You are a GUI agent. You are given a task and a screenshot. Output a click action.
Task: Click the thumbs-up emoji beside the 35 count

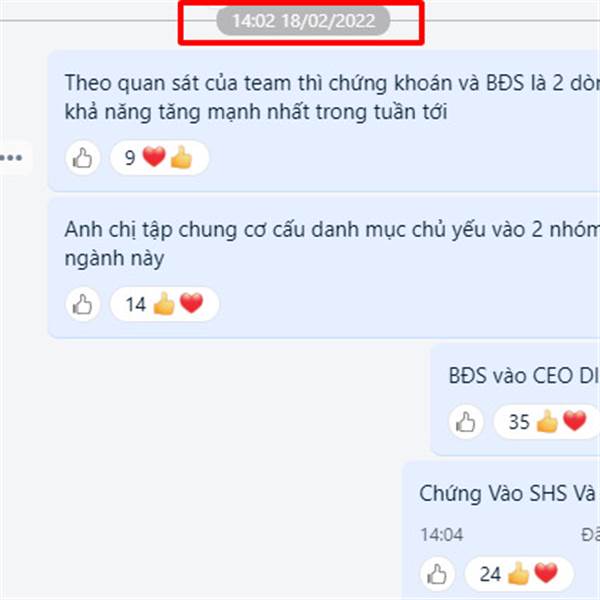pos(547,421)
